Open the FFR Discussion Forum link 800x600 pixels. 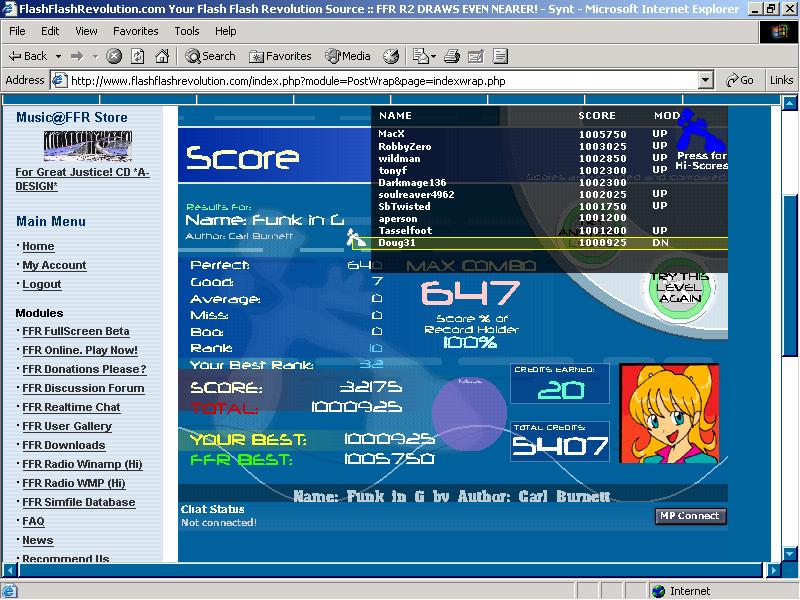pos(83,388)
